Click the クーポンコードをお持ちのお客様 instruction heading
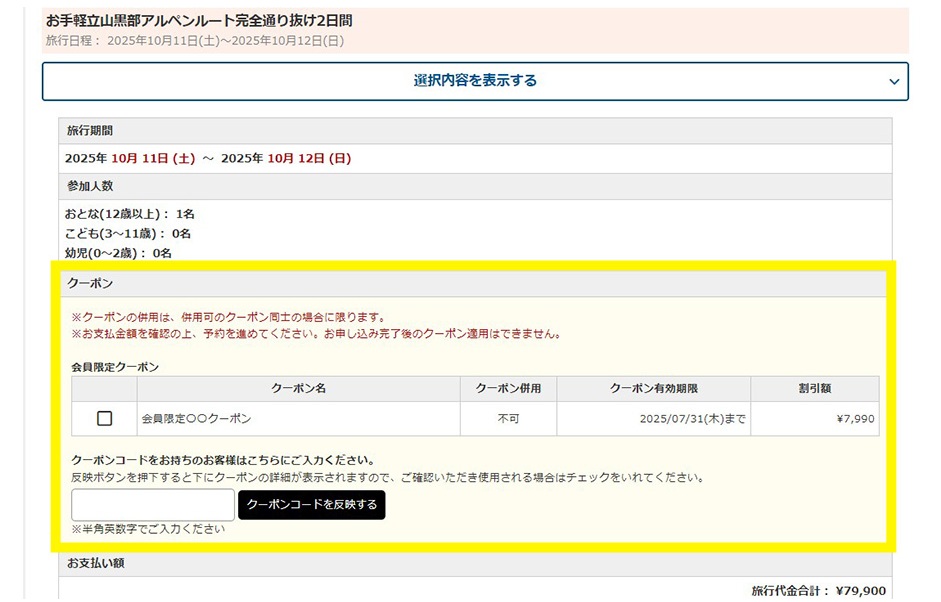 coord(223,460)
